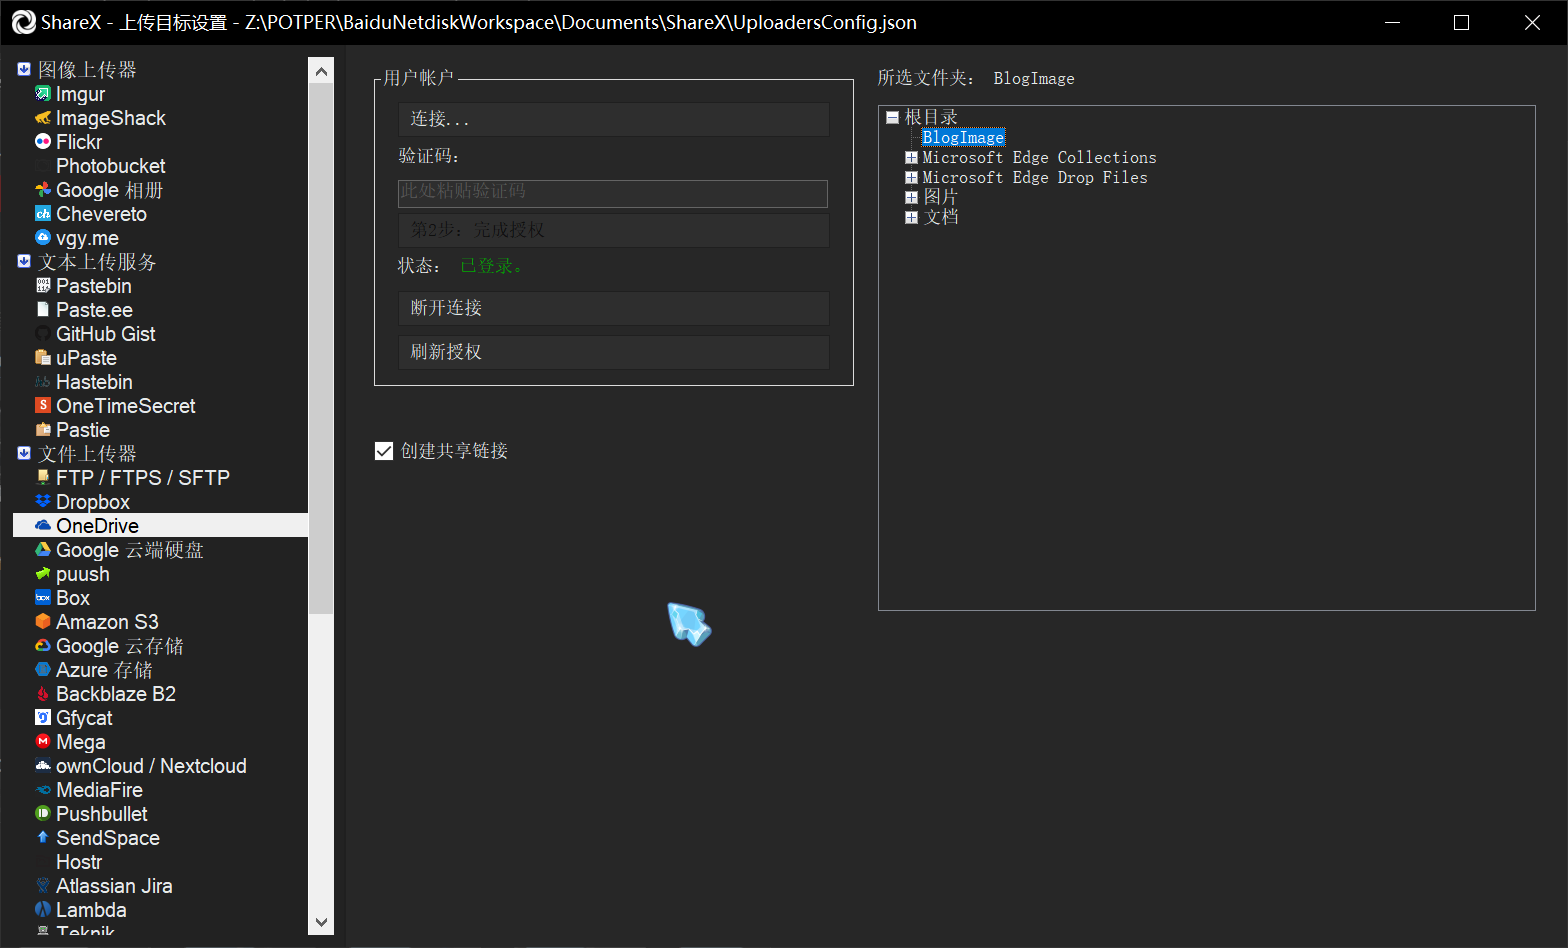This screenshot has height=948, width=1568.
Task: Click the puush icon
Action: [43, 574]
